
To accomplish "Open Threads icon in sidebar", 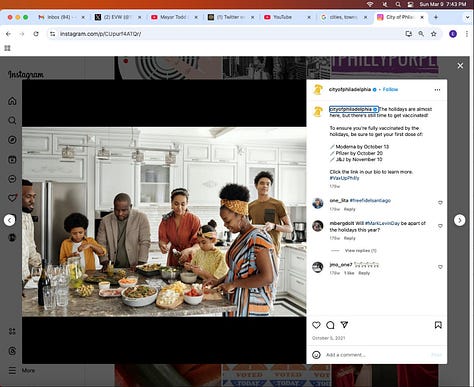I will tap(12, 351).
